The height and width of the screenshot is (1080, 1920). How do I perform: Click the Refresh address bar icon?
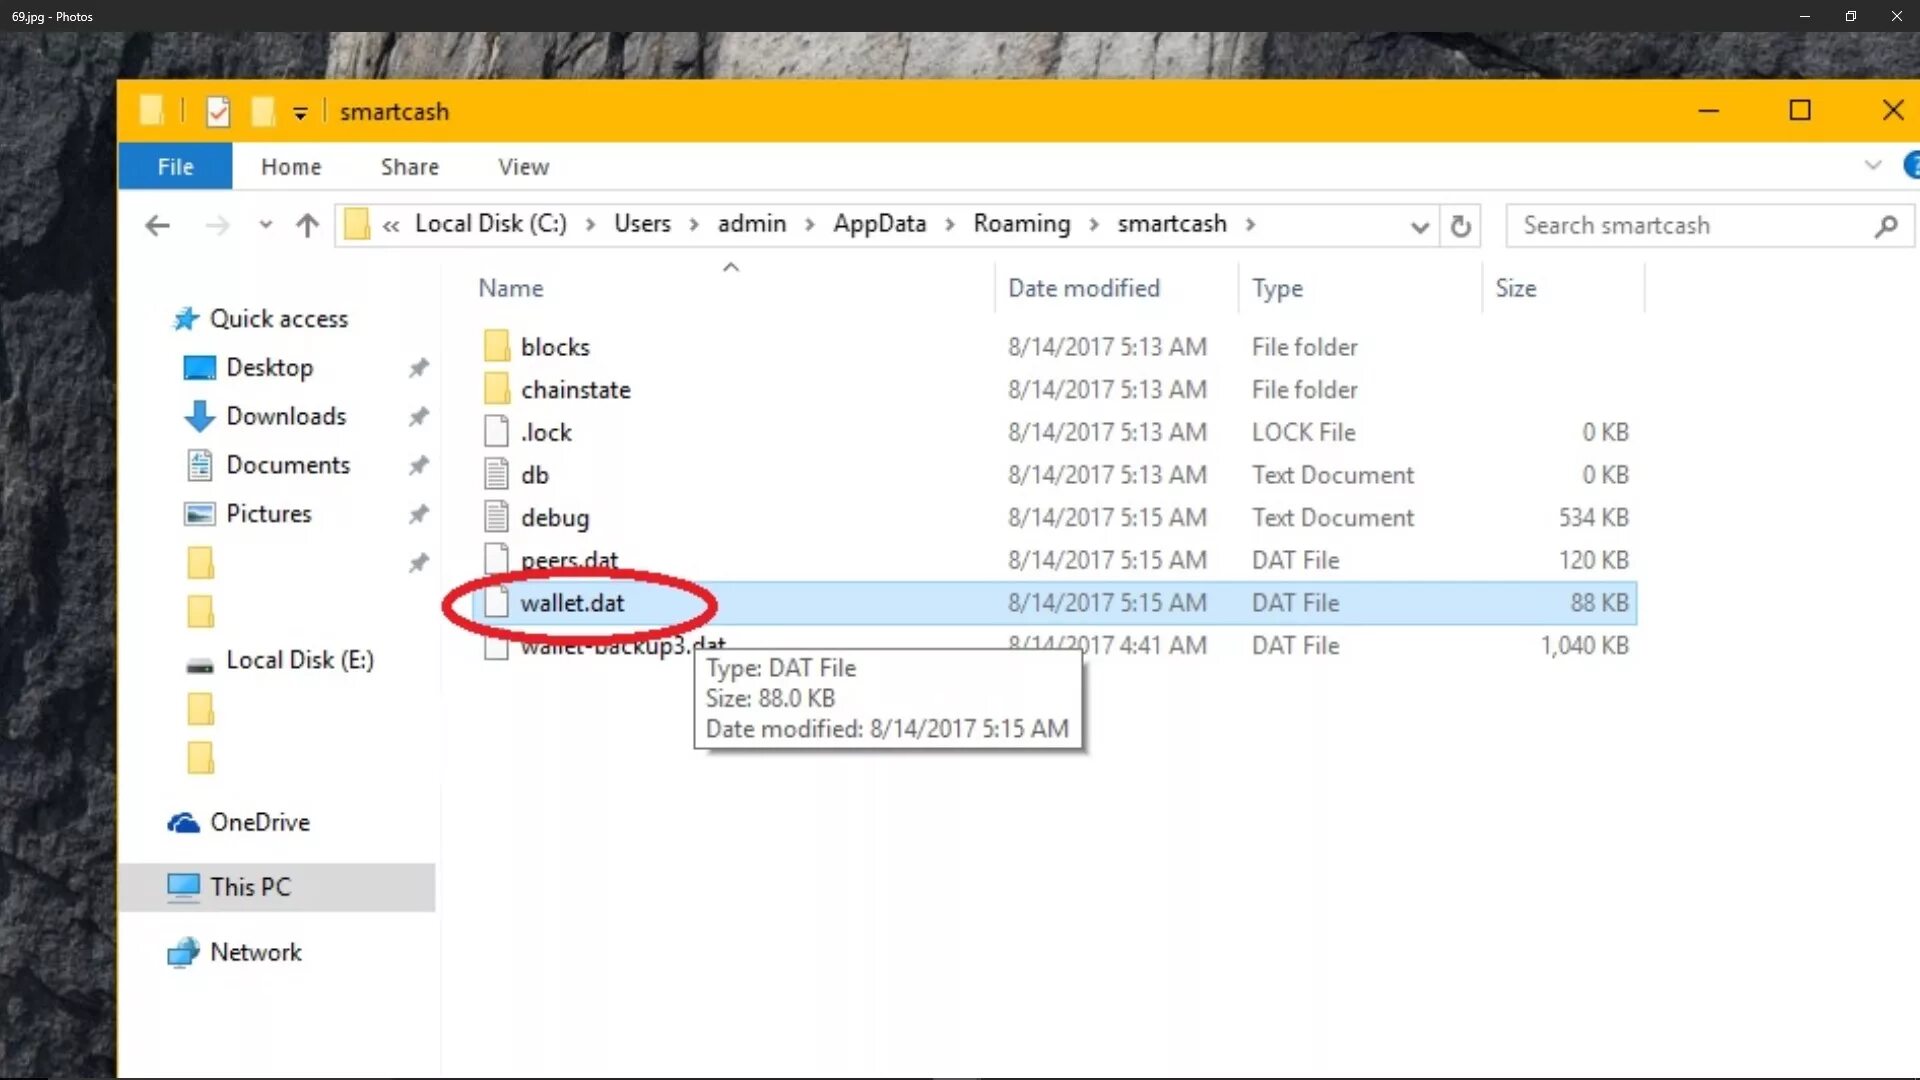click(x=1460, y=226)
